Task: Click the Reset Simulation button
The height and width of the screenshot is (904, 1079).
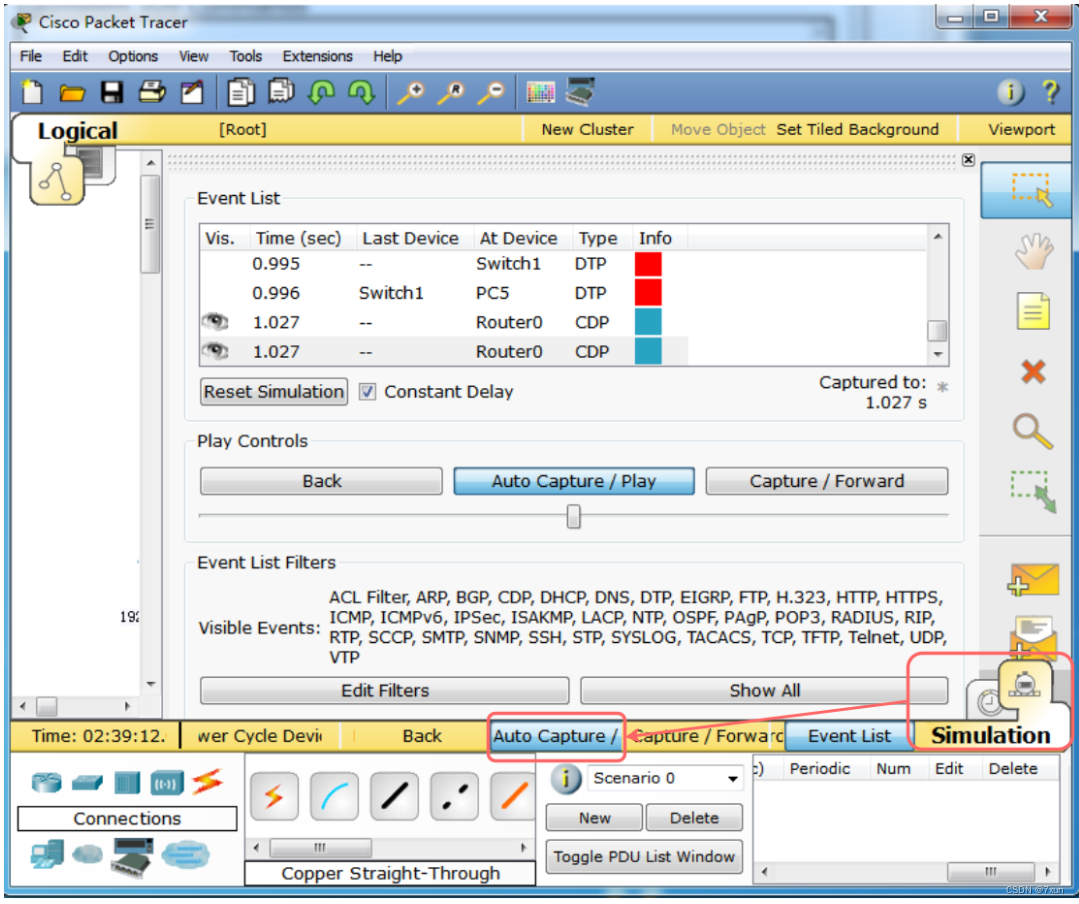Action: pos(274,391)
